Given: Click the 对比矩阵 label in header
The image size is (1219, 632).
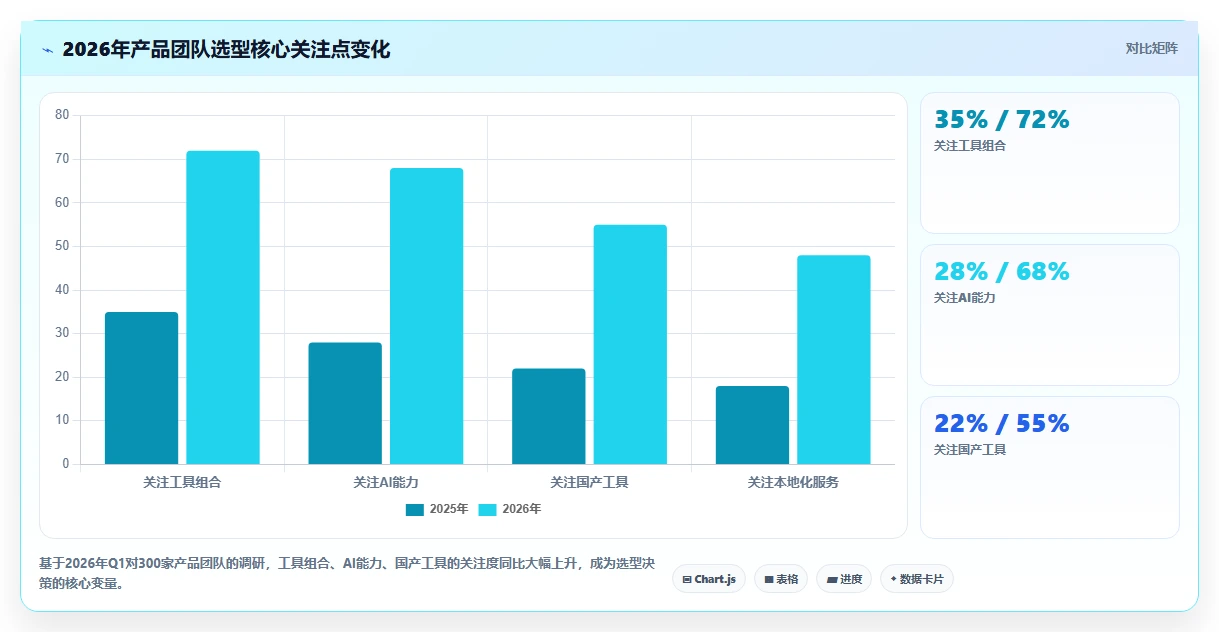Looking at the screenshot, I should tap(1152, 48).
